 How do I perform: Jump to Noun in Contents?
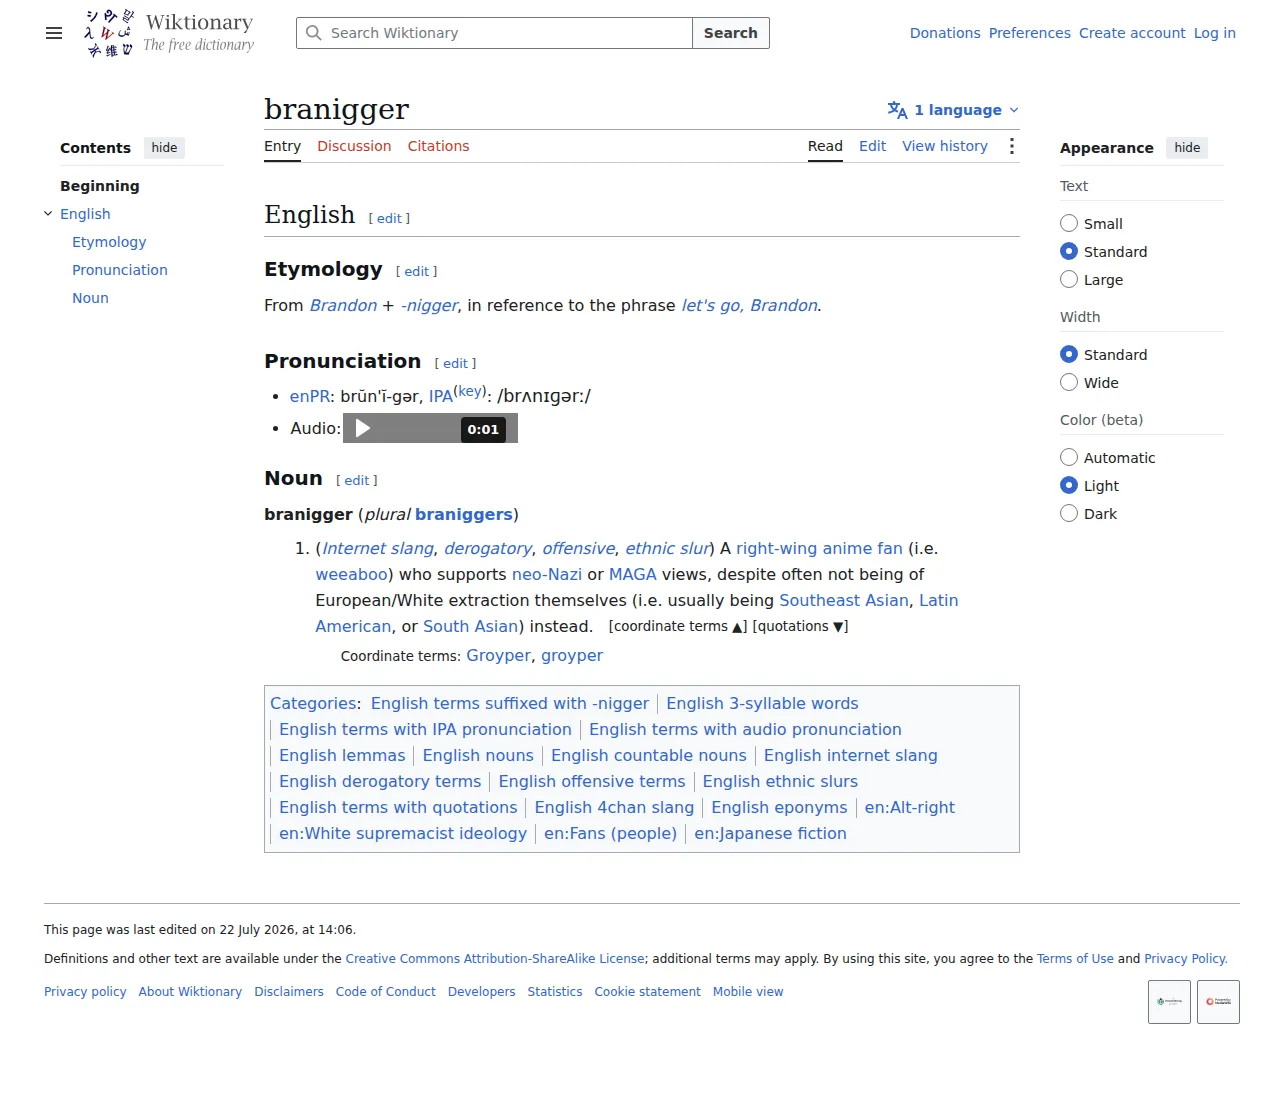(90, 298)
